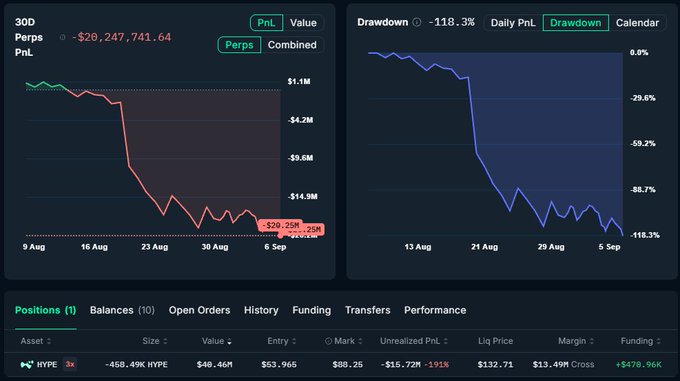680x381 pixels.
Task: Click the 21 Aug drawdown axis label
Action: tap(484, 247)
